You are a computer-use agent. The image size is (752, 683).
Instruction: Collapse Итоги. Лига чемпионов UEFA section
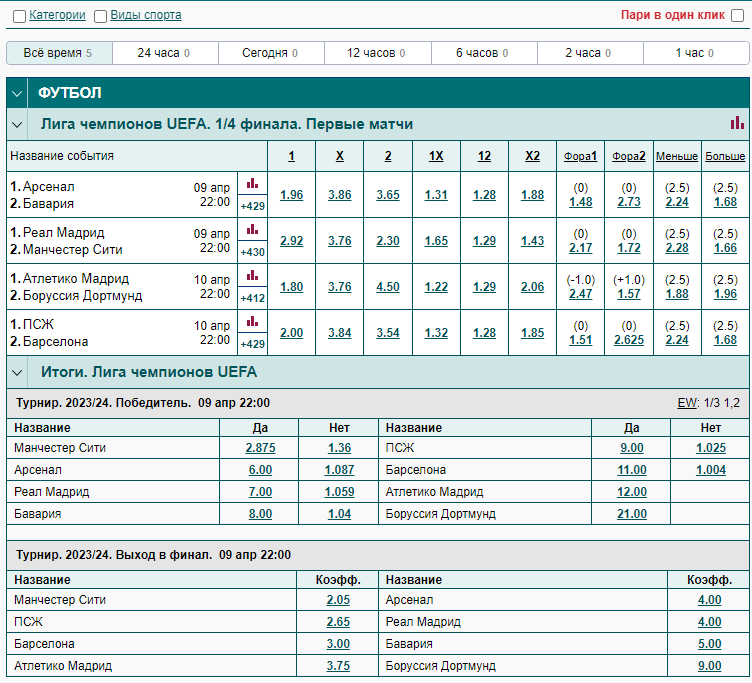pyautogui.click(x=17, y=372)
